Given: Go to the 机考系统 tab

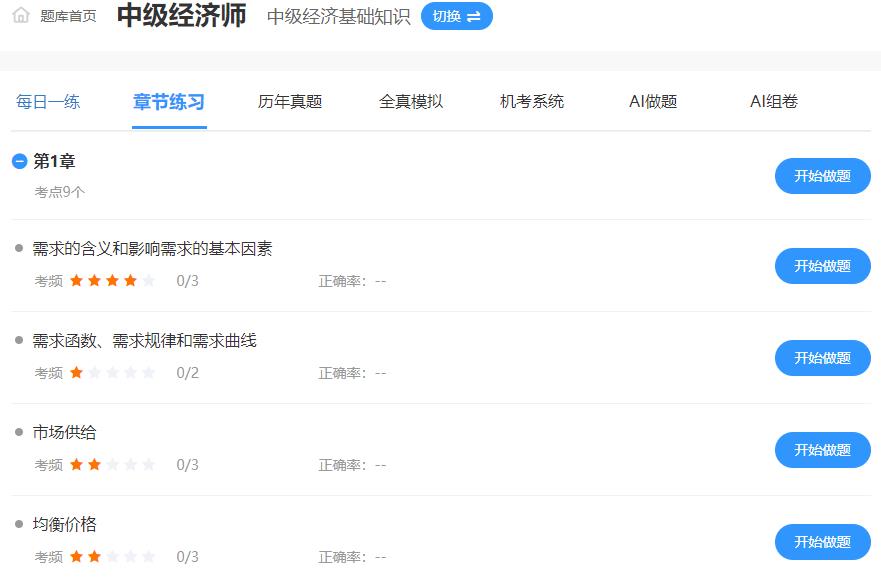Looking at the screenshot, I should pos(532,101).
